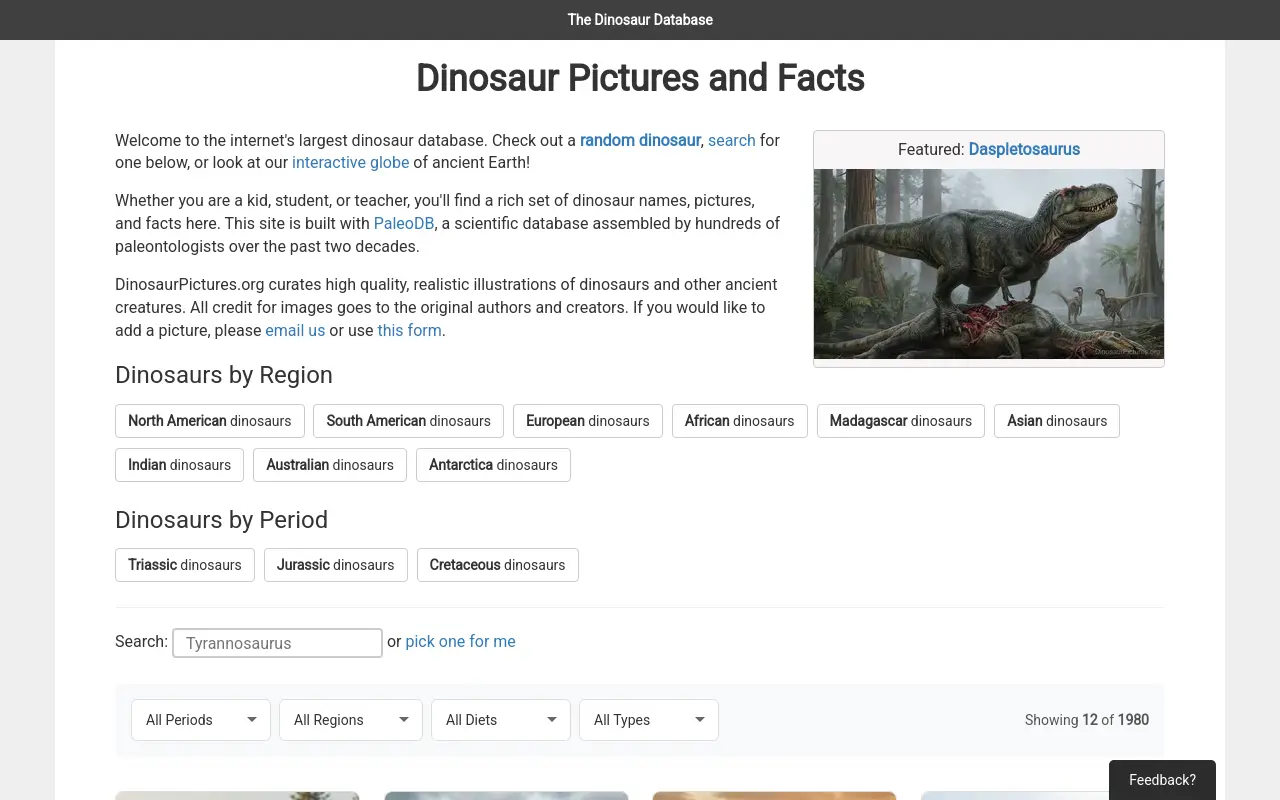
Task: Click the Dinosaurs by Region heading
Action: point(224,375)
